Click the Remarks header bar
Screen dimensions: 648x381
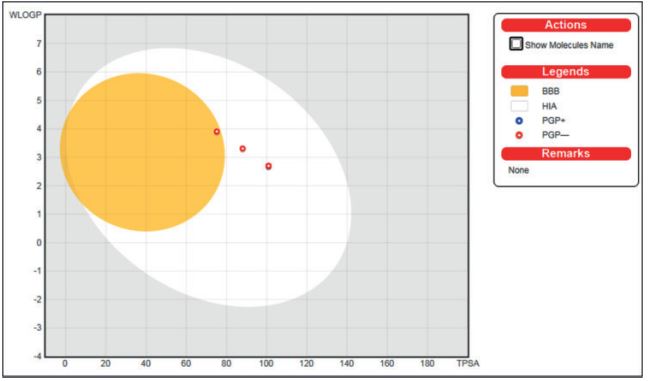[566, 154]
